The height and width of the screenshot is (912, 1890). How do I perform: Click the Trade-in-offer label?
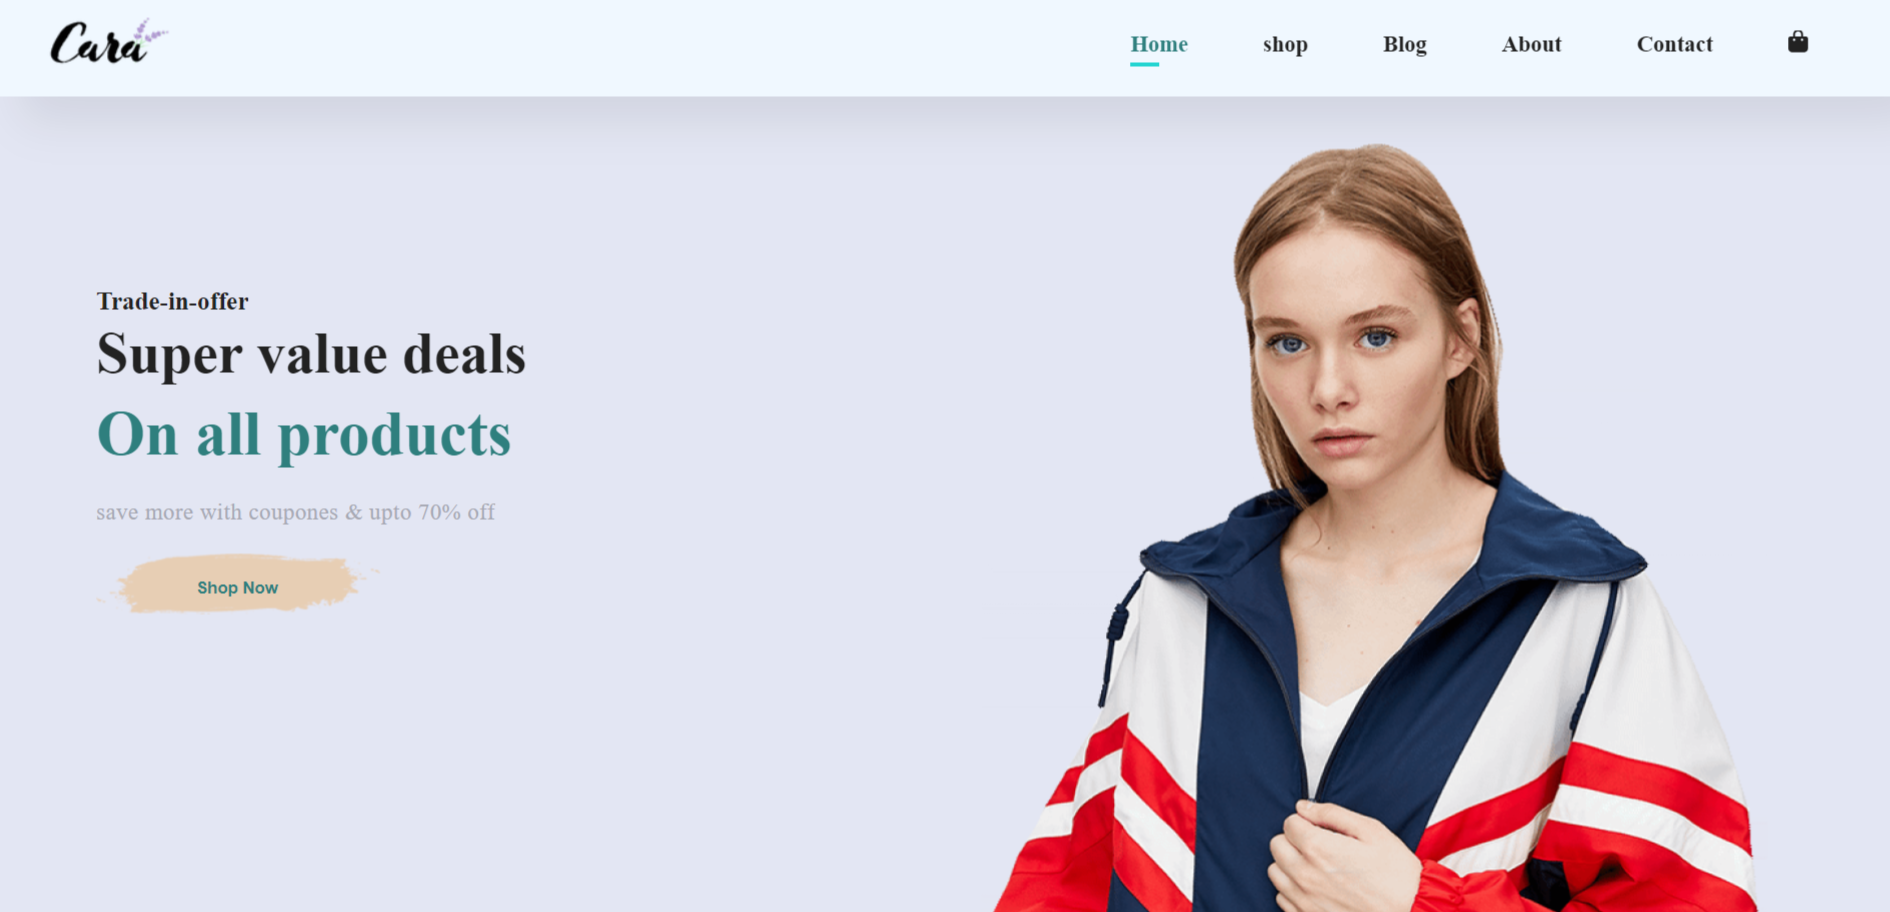pos(172,301)
